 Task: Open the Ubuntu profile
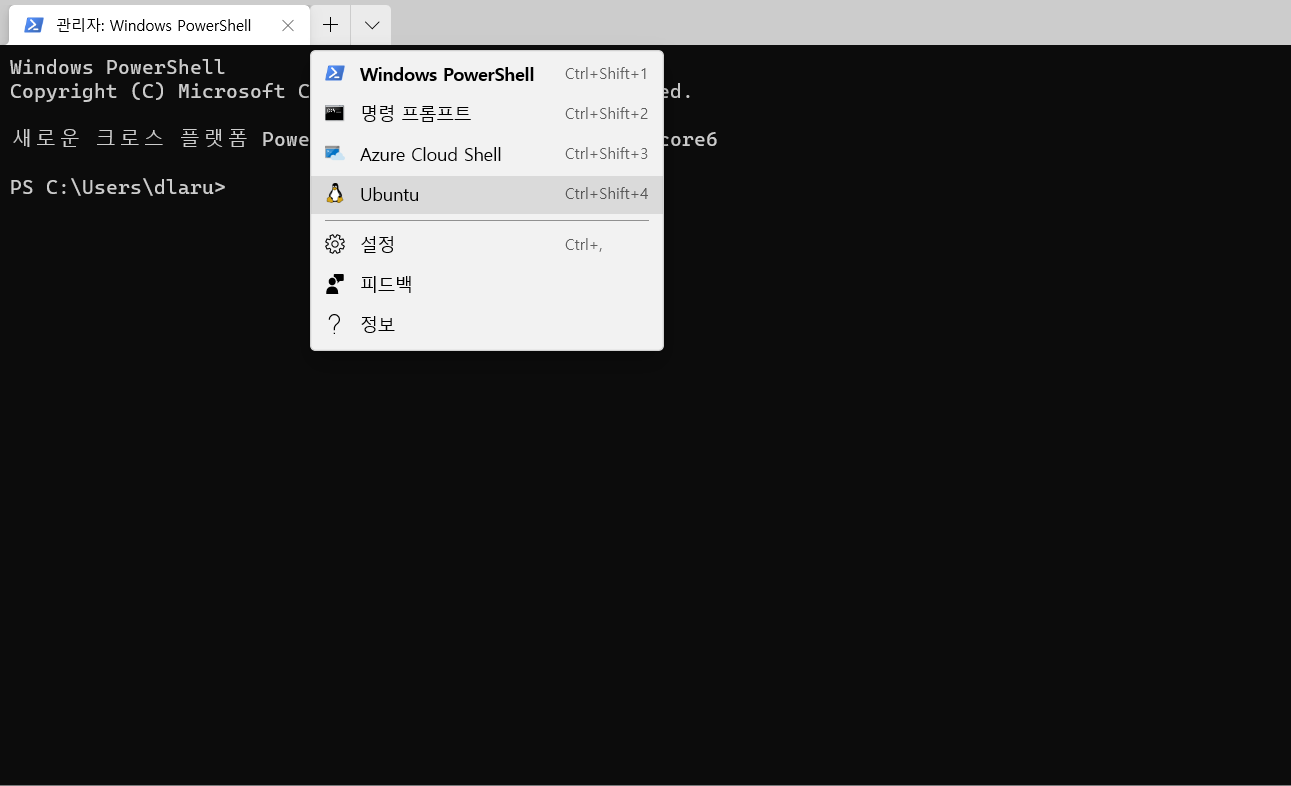487,194
